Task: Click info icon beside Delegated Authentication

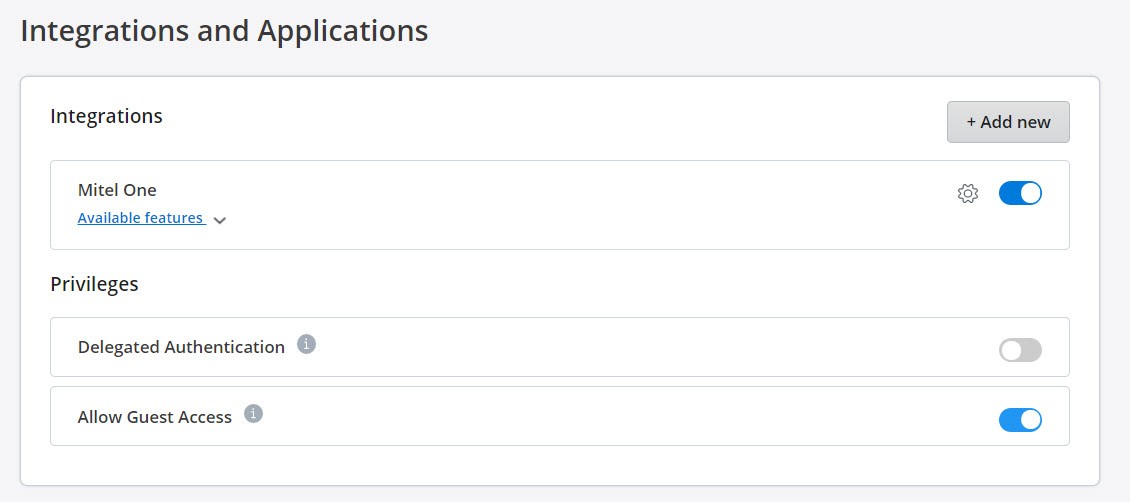Action: click(306, 344)
